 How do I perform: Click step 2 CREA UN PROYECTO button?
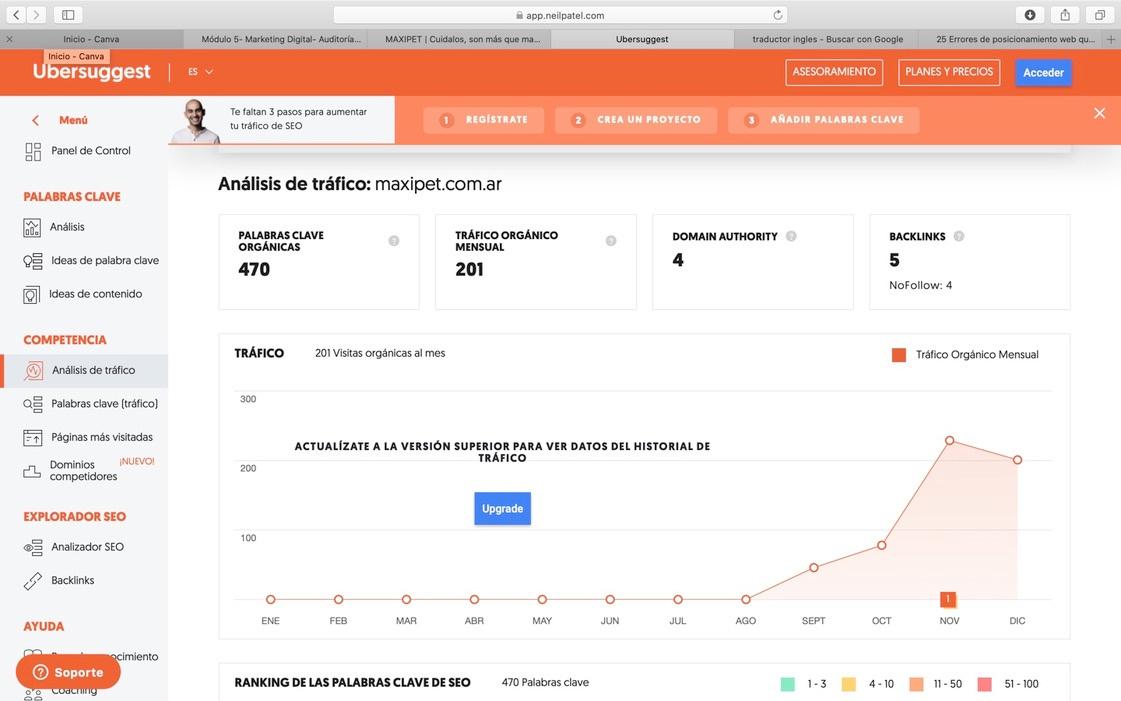636,120
